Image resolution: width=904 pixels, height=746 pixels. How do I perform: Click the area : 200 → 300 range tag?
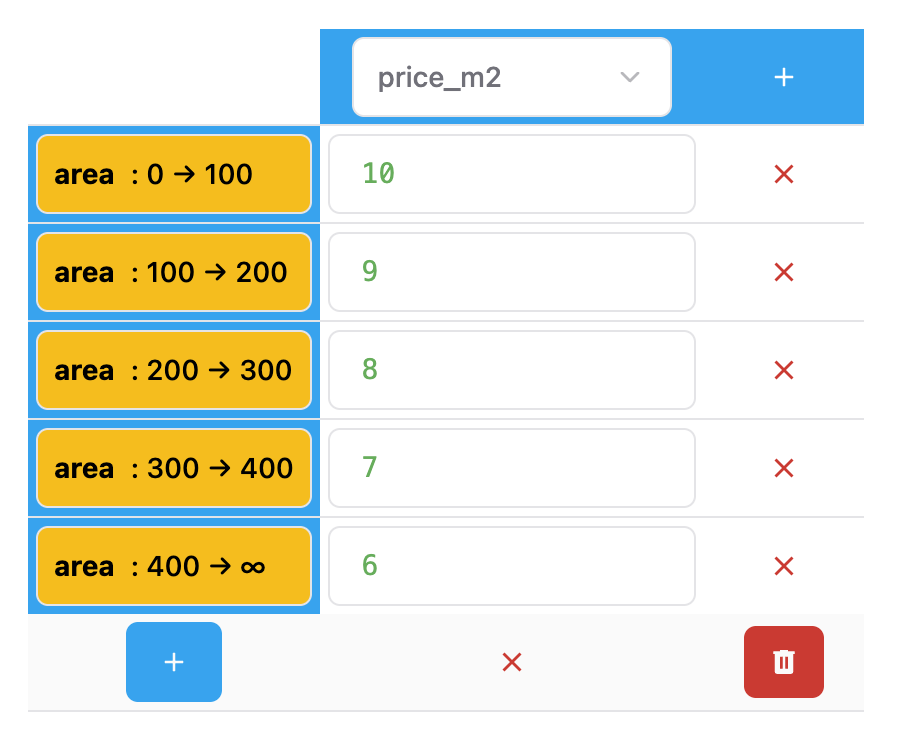point(174,370)
